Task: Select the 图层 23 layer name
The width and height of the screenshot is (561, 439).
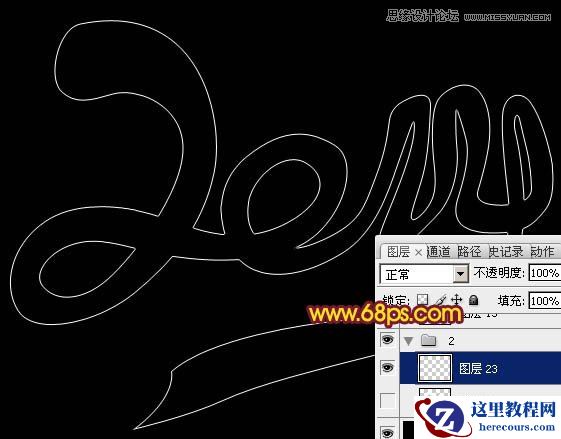Action: click(478, 369)
